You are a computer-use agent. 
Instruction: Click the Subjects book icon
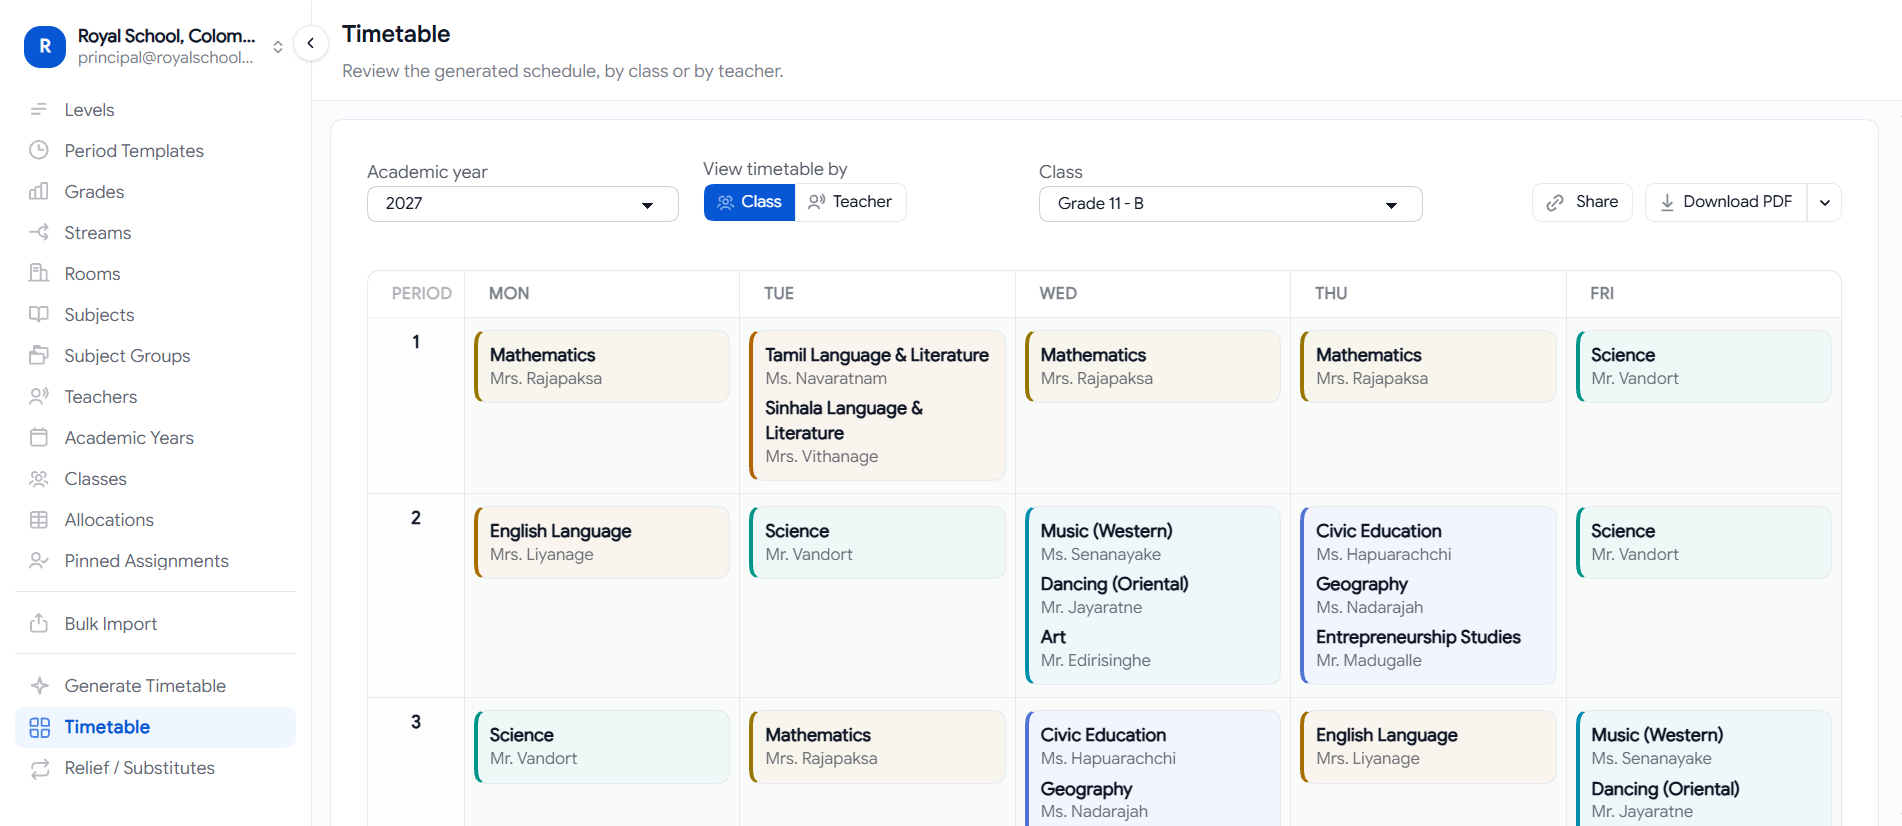click(x=39, y=314)
